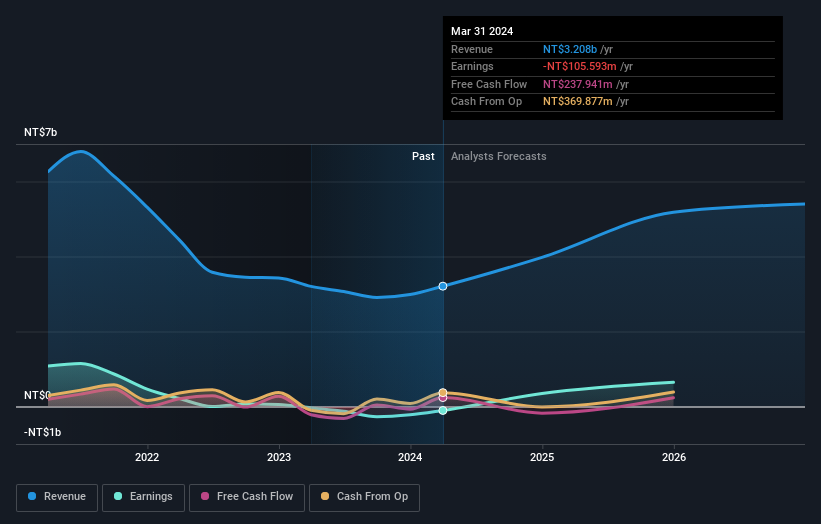The image size is (821, 524).
Task: Toggle the Free Cash Flow legend button
Action: [247, 497]
